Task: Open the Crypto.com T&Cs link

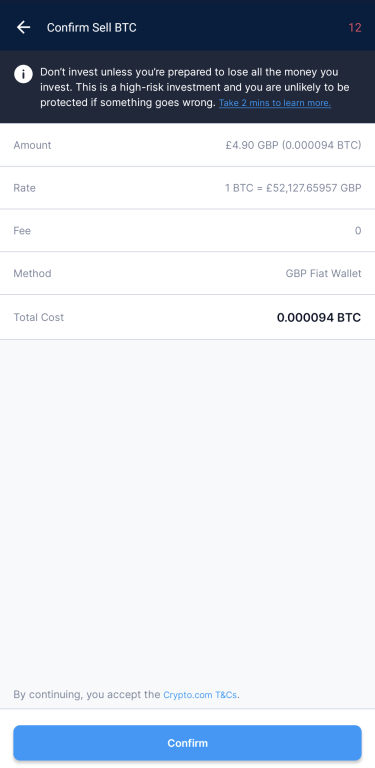Action: 201,695
